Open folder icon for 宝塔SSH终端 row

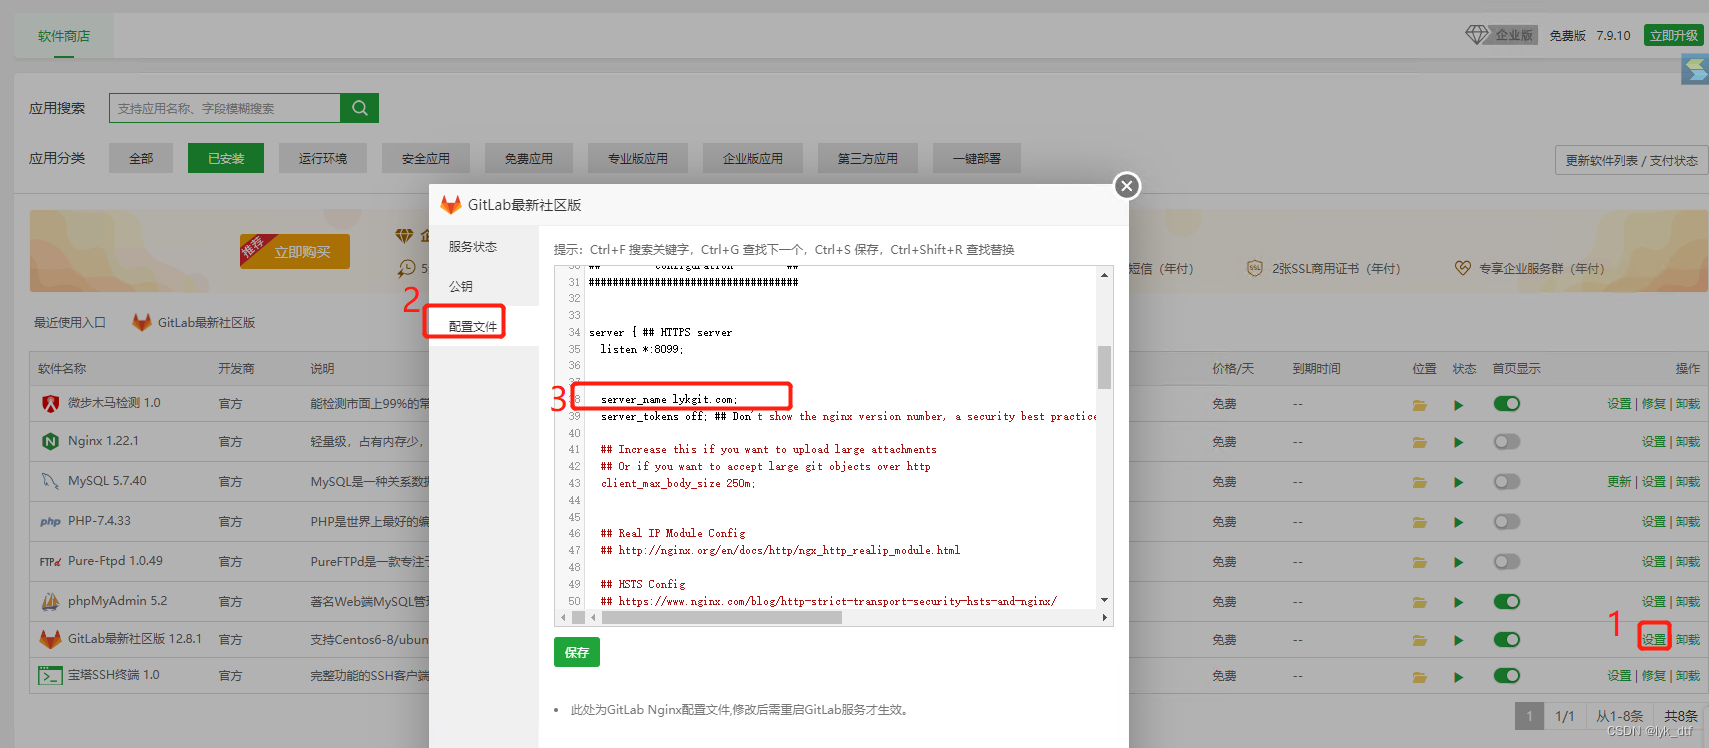click(1420, 677)
